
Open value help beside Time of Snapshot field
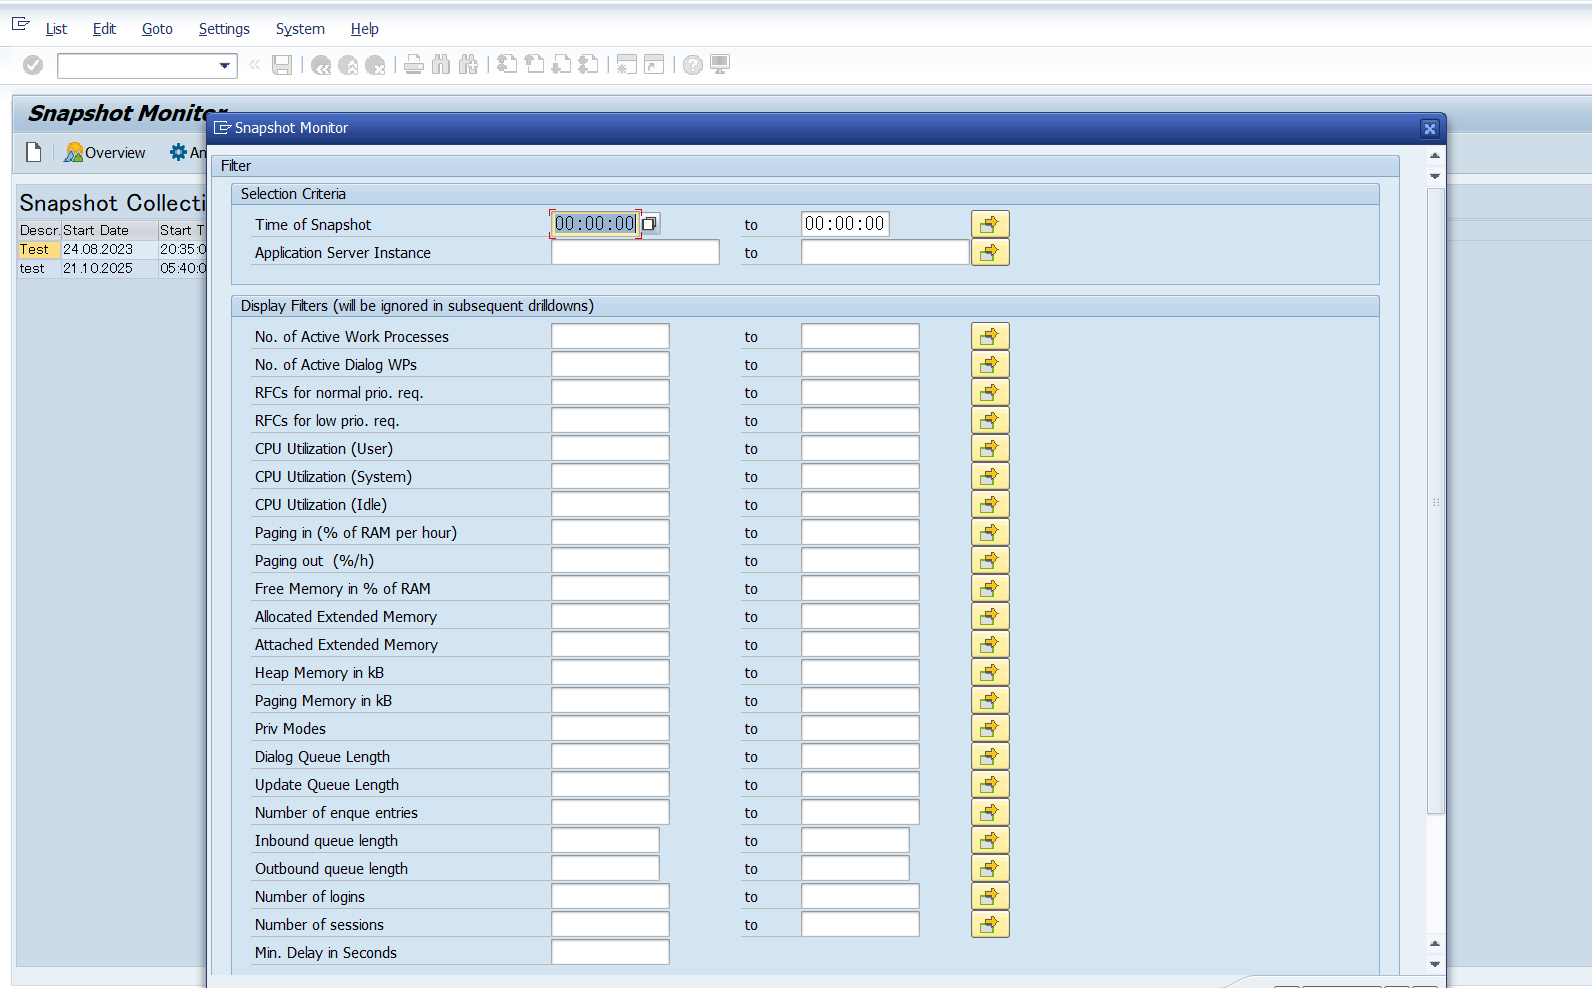coord(649,224)
